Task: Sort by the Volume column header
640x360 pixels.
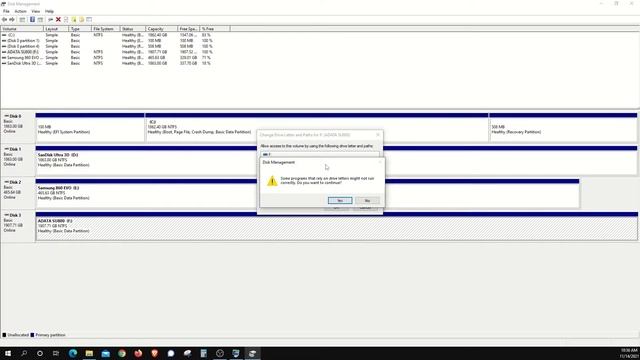Action: 22,29
